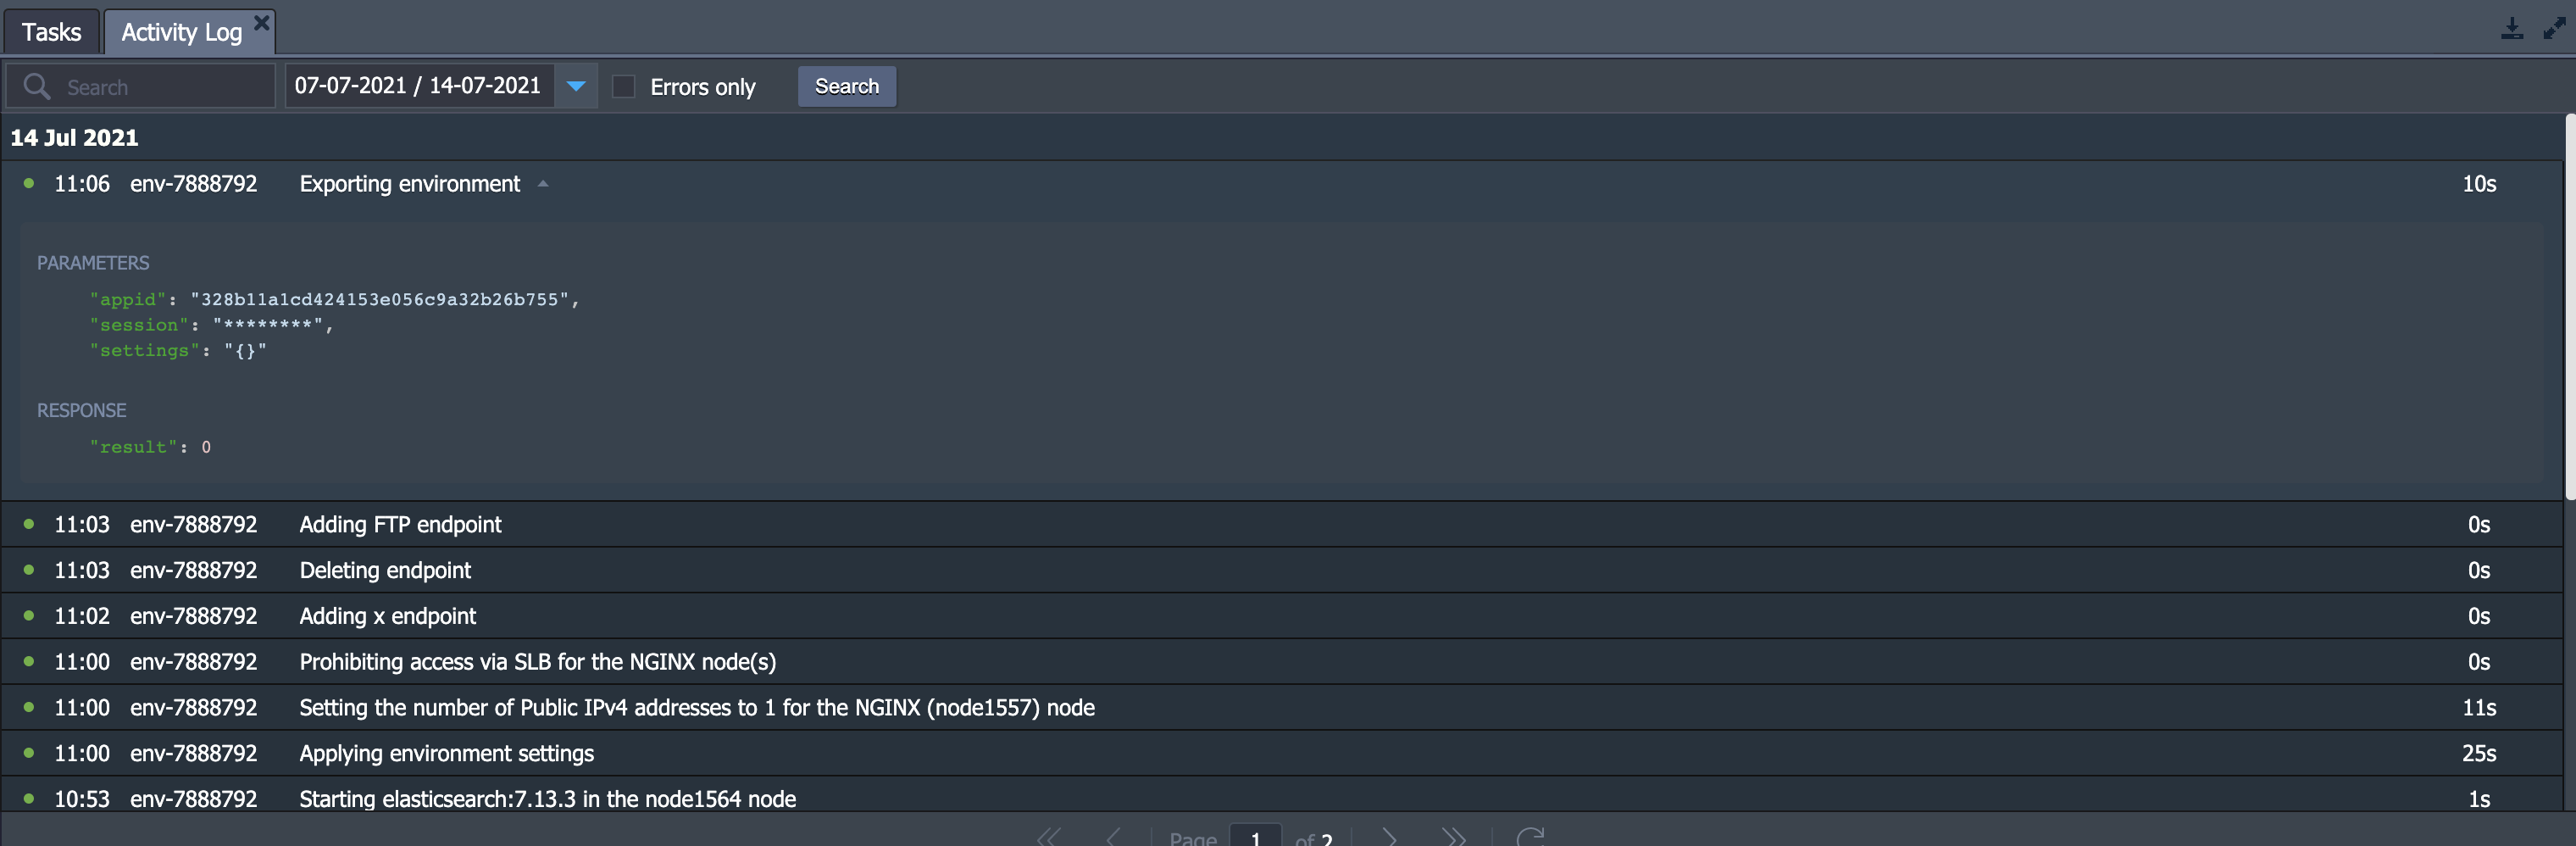Download the activity log via download icon
This screenshot has height=846, width=2576.
point(2511,28)
